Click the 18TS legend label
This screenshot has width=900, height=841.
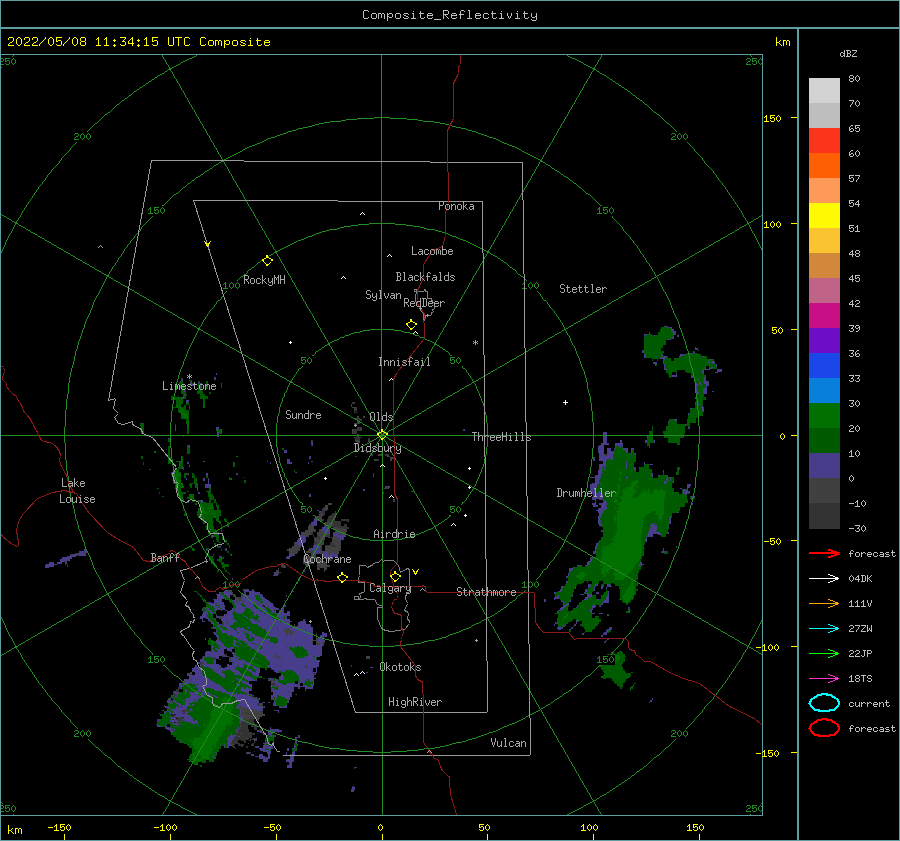tap(860, 679)
